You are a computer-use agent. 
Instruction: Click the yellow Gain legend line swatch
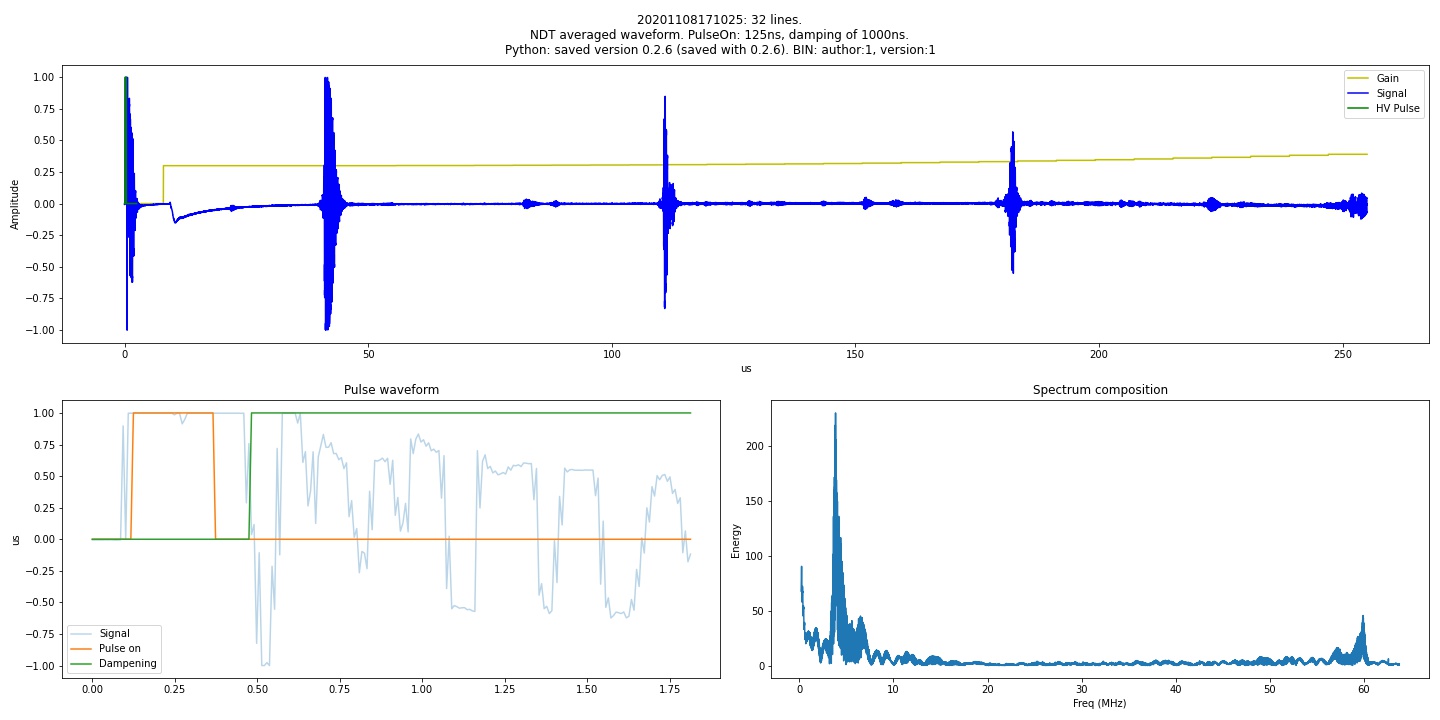coord(1359,78)
